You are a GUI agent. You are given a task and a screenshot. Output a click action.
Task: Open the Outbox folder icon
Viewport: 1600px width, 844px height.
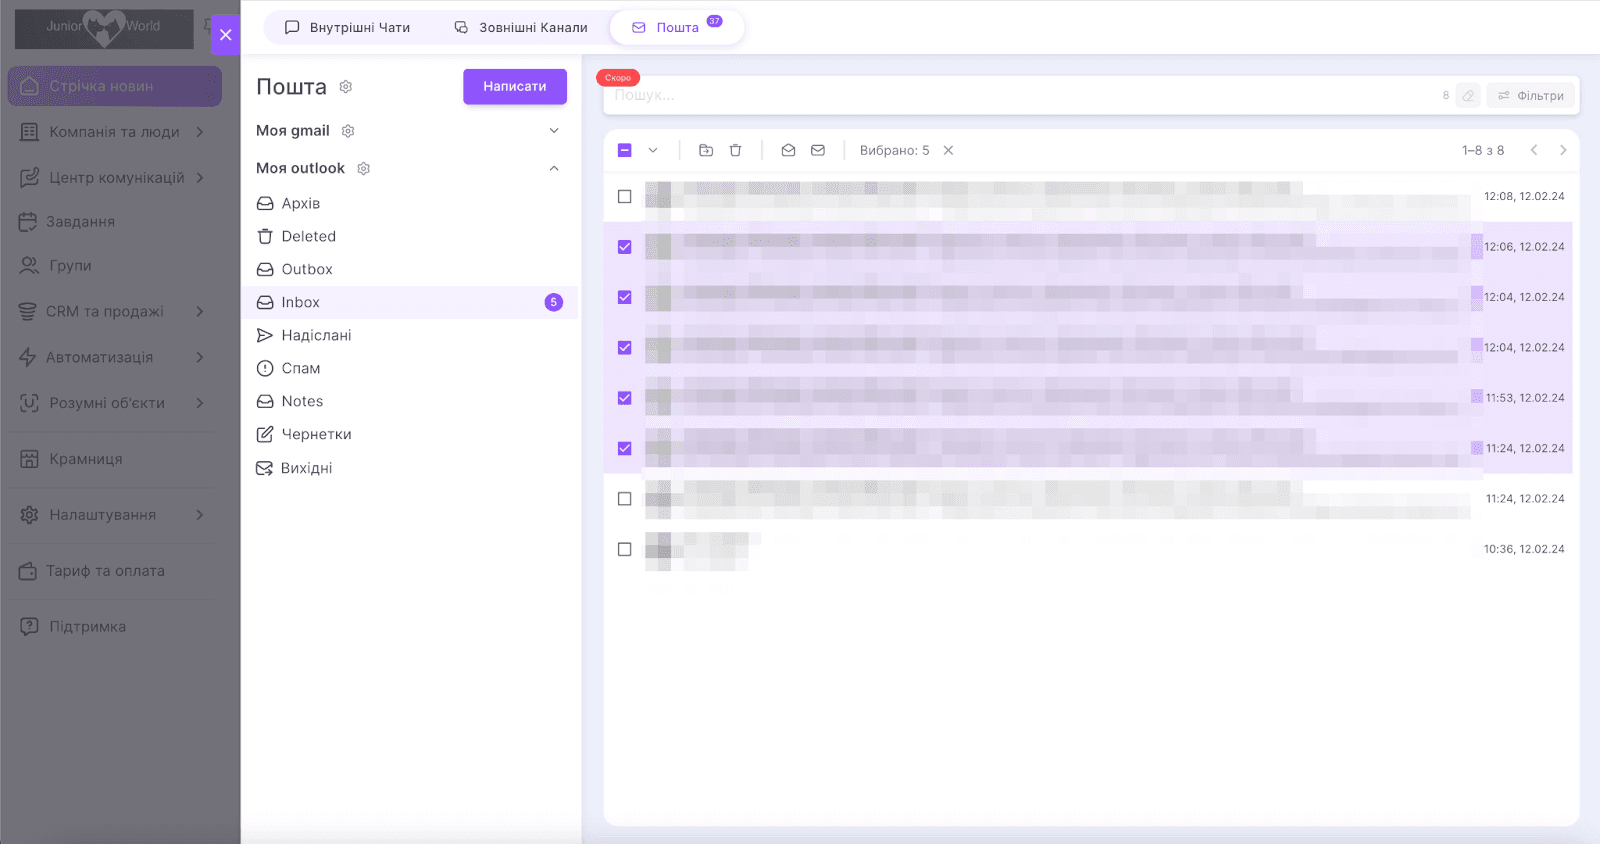265,270
